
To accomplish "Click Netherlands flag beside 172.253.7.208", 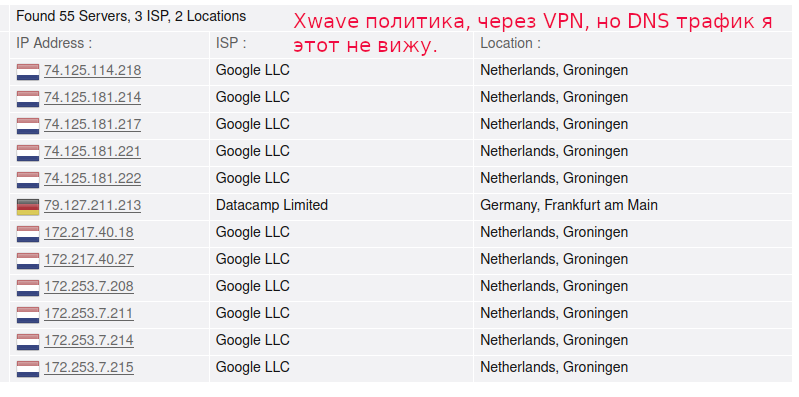I will click(x=28, y=288).
